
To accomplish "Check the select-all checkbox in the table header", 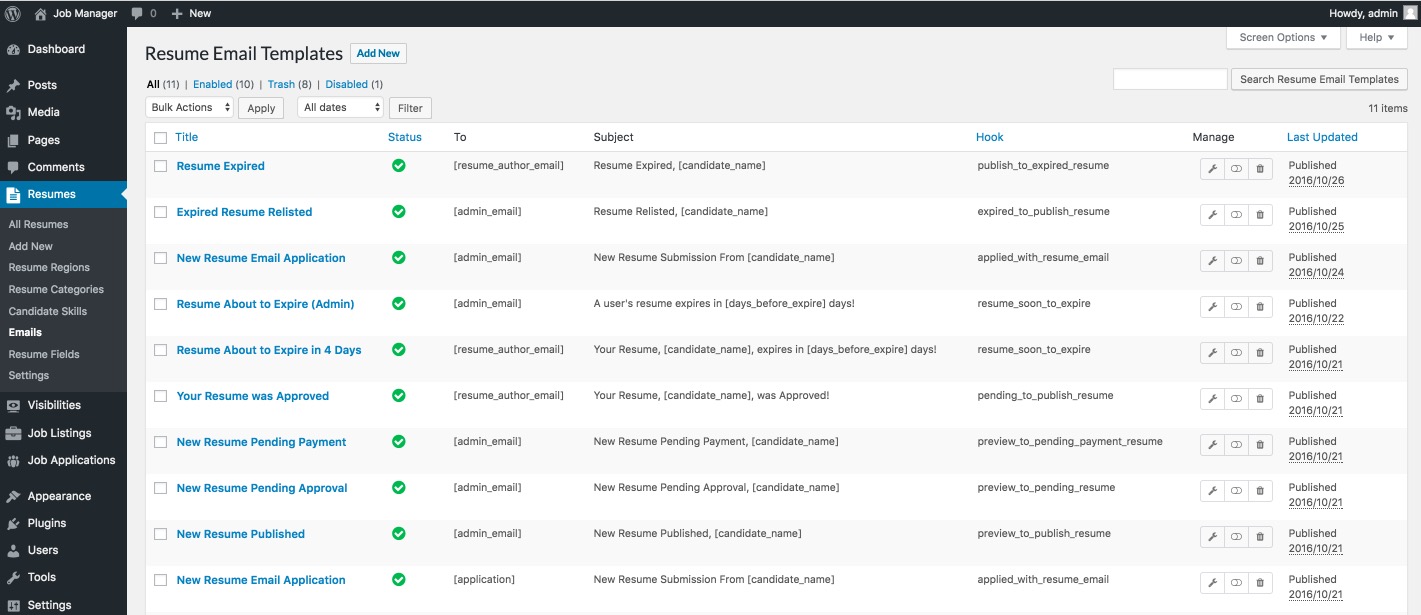I will click(161, 138).
